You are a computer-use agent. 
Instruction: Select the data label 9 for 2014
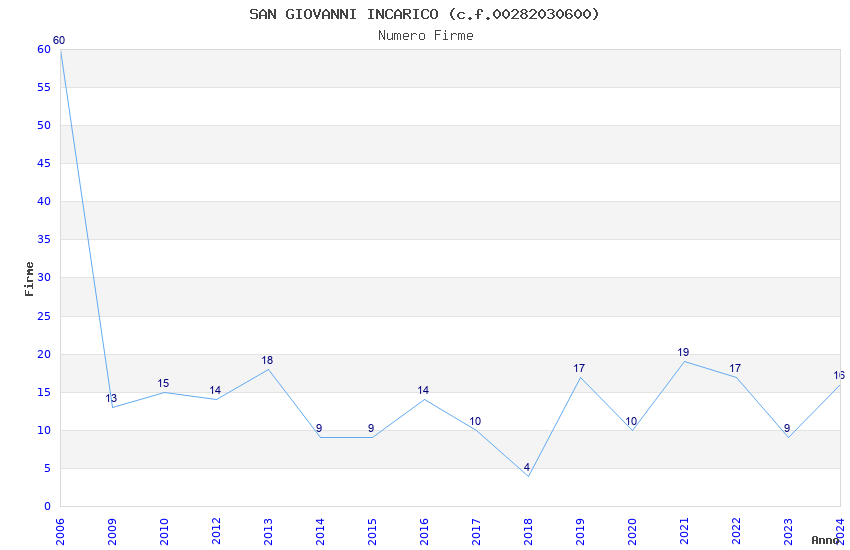click(x=319, y=428)
